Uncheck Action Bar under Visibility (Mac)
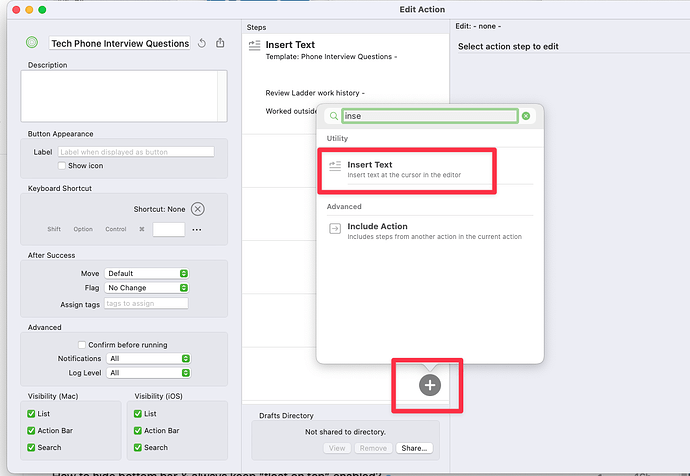The width and height of the screenshot is (690, 476). coord(31,430)
